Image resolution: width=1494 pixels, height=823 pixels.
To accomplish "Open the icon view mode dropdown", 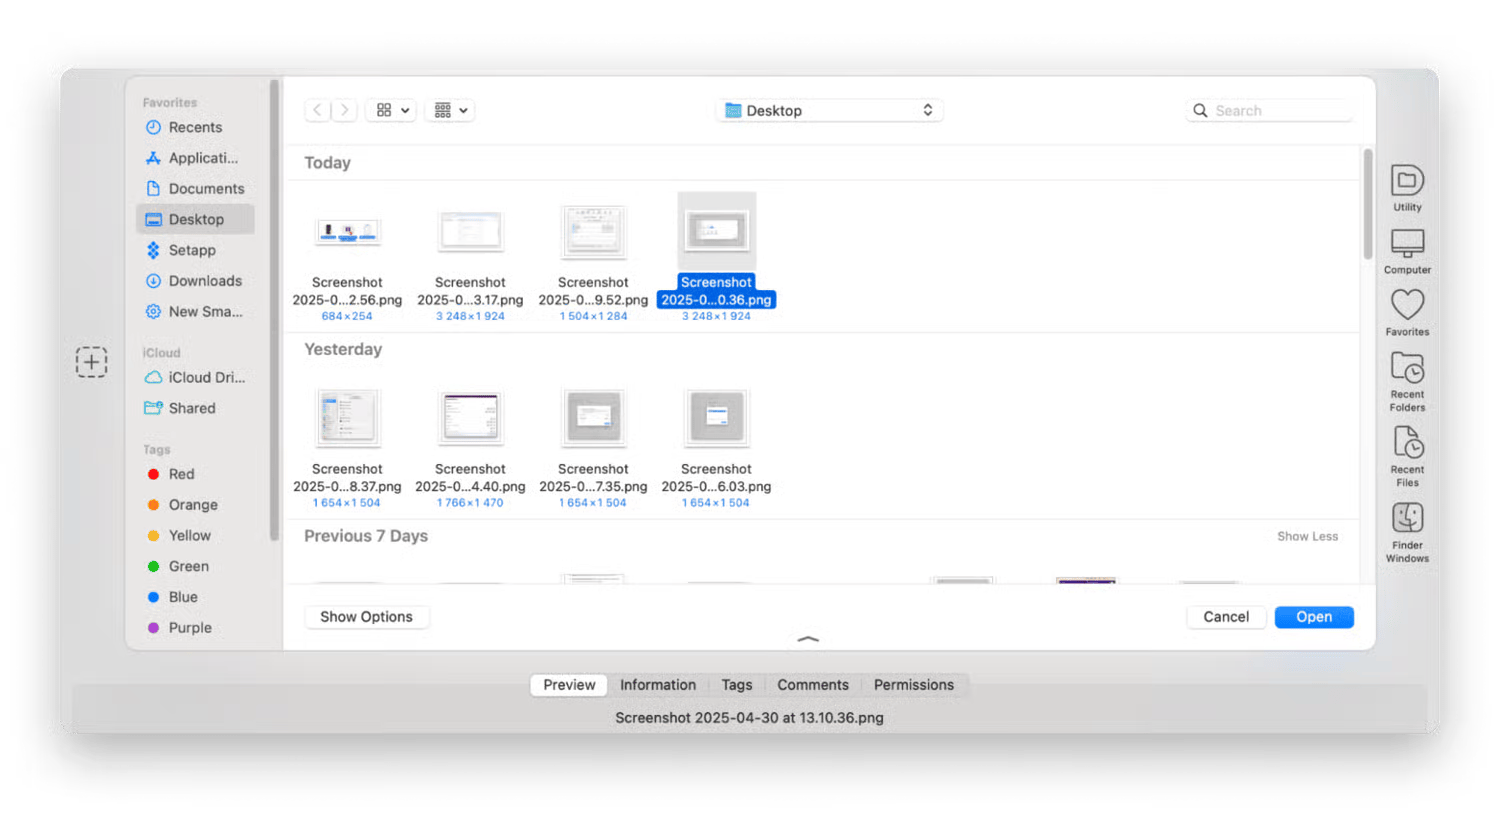I will 393,110.
